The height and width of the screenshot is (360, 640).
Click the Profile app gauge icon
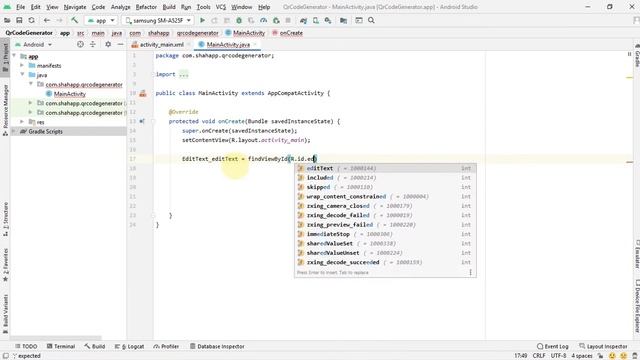tap(264, 20)
